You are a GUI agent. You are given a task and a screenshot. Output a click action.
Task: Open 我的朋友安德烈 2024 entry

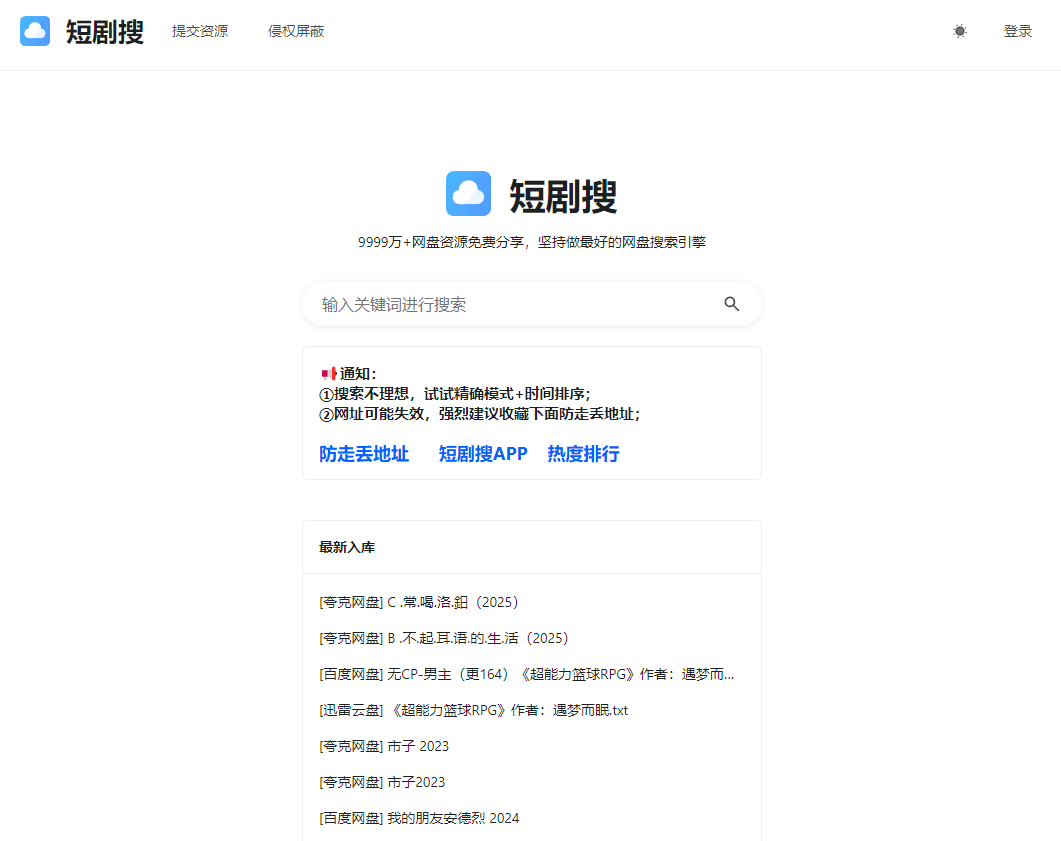pos(419,818)
